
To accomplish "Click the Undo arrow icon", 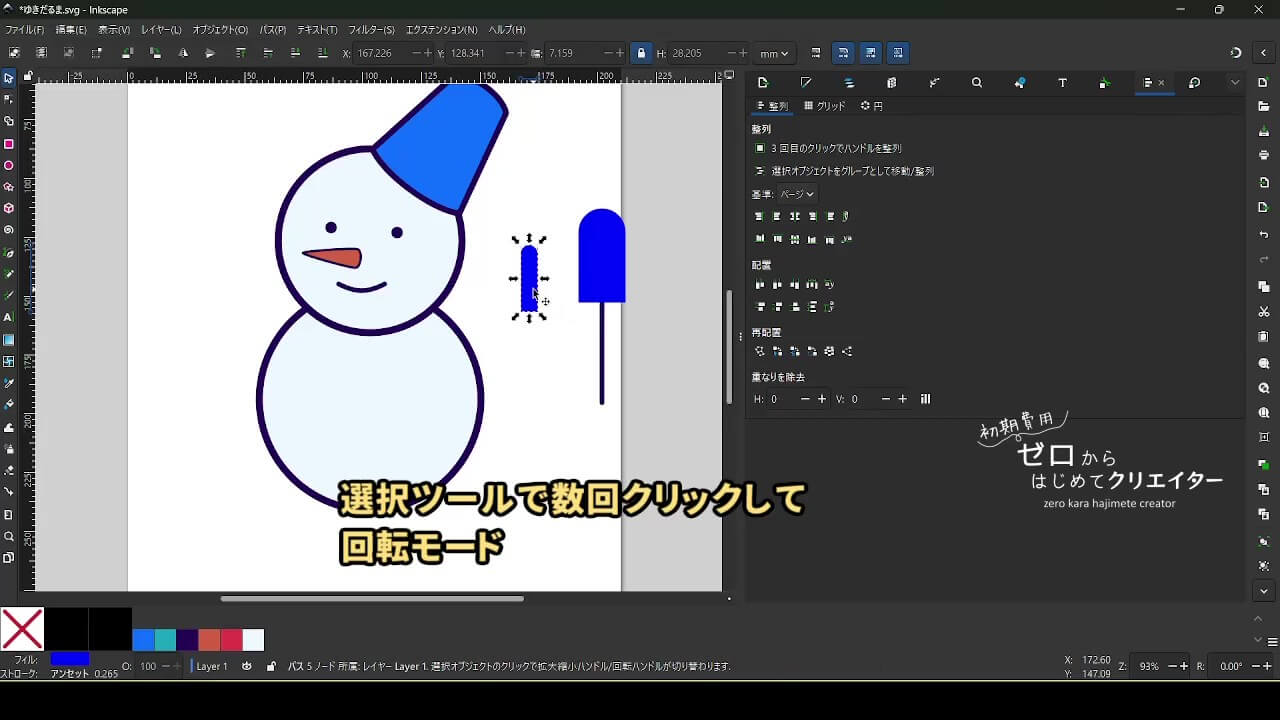I will coord(1264,235).
